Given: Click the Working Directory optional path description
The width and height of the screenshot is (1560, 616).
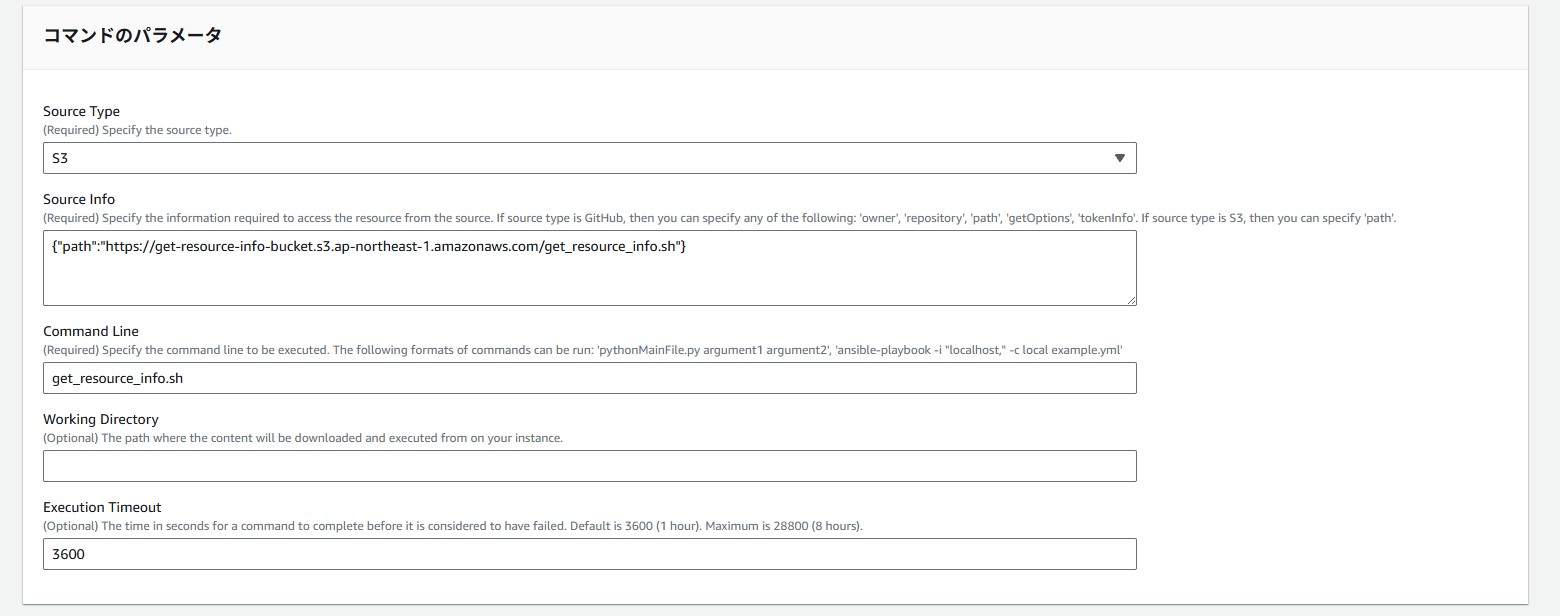Looking at the screenshot, I should (x=303, y=438).
